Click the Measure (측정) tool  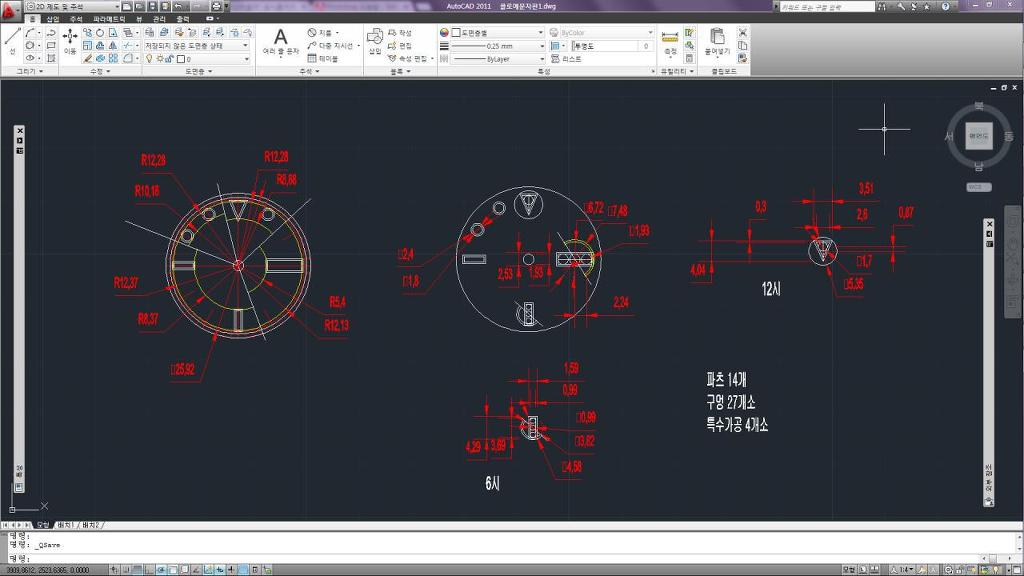click(670, 42)
